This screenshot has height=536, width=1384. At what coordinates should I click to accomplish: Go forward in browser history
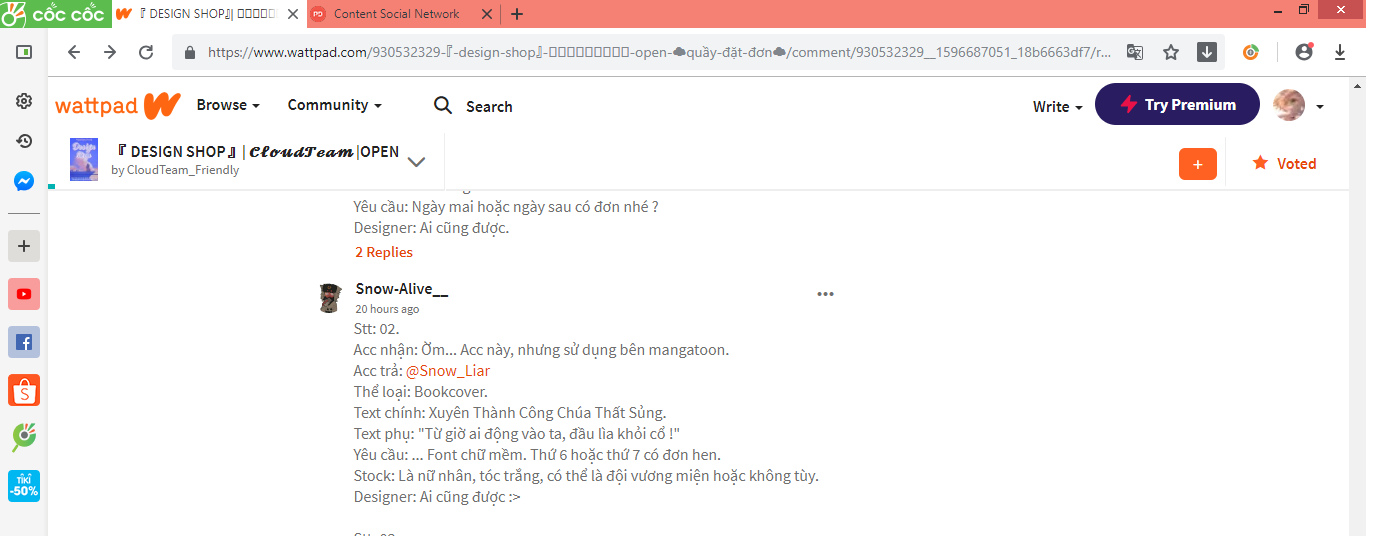pyautogui.click(x=110, y=52)
